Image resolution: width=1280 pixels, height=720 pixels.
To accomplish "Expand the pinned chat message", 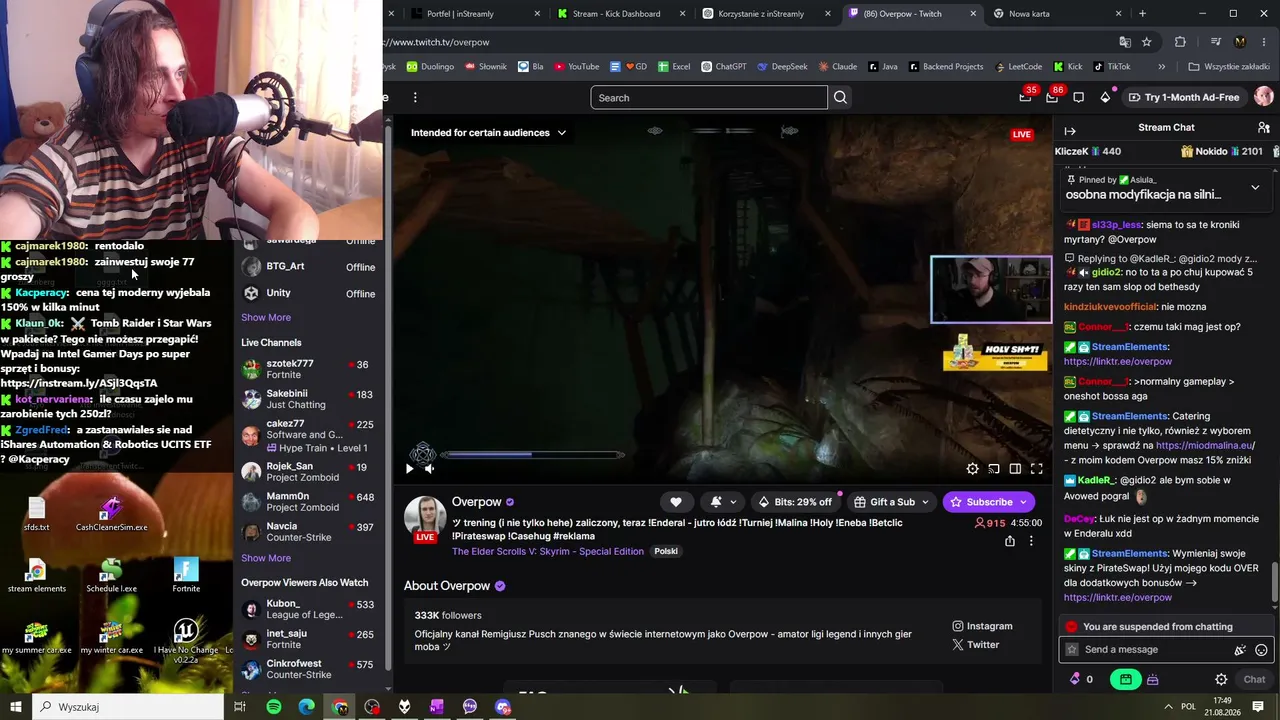I will 1255,187.
